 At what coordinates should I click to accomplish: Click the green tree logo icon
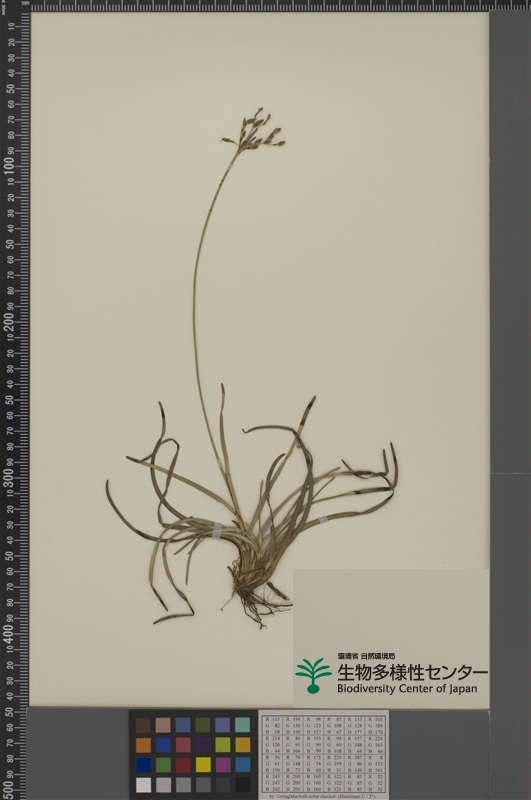click(x=313, y=676)
